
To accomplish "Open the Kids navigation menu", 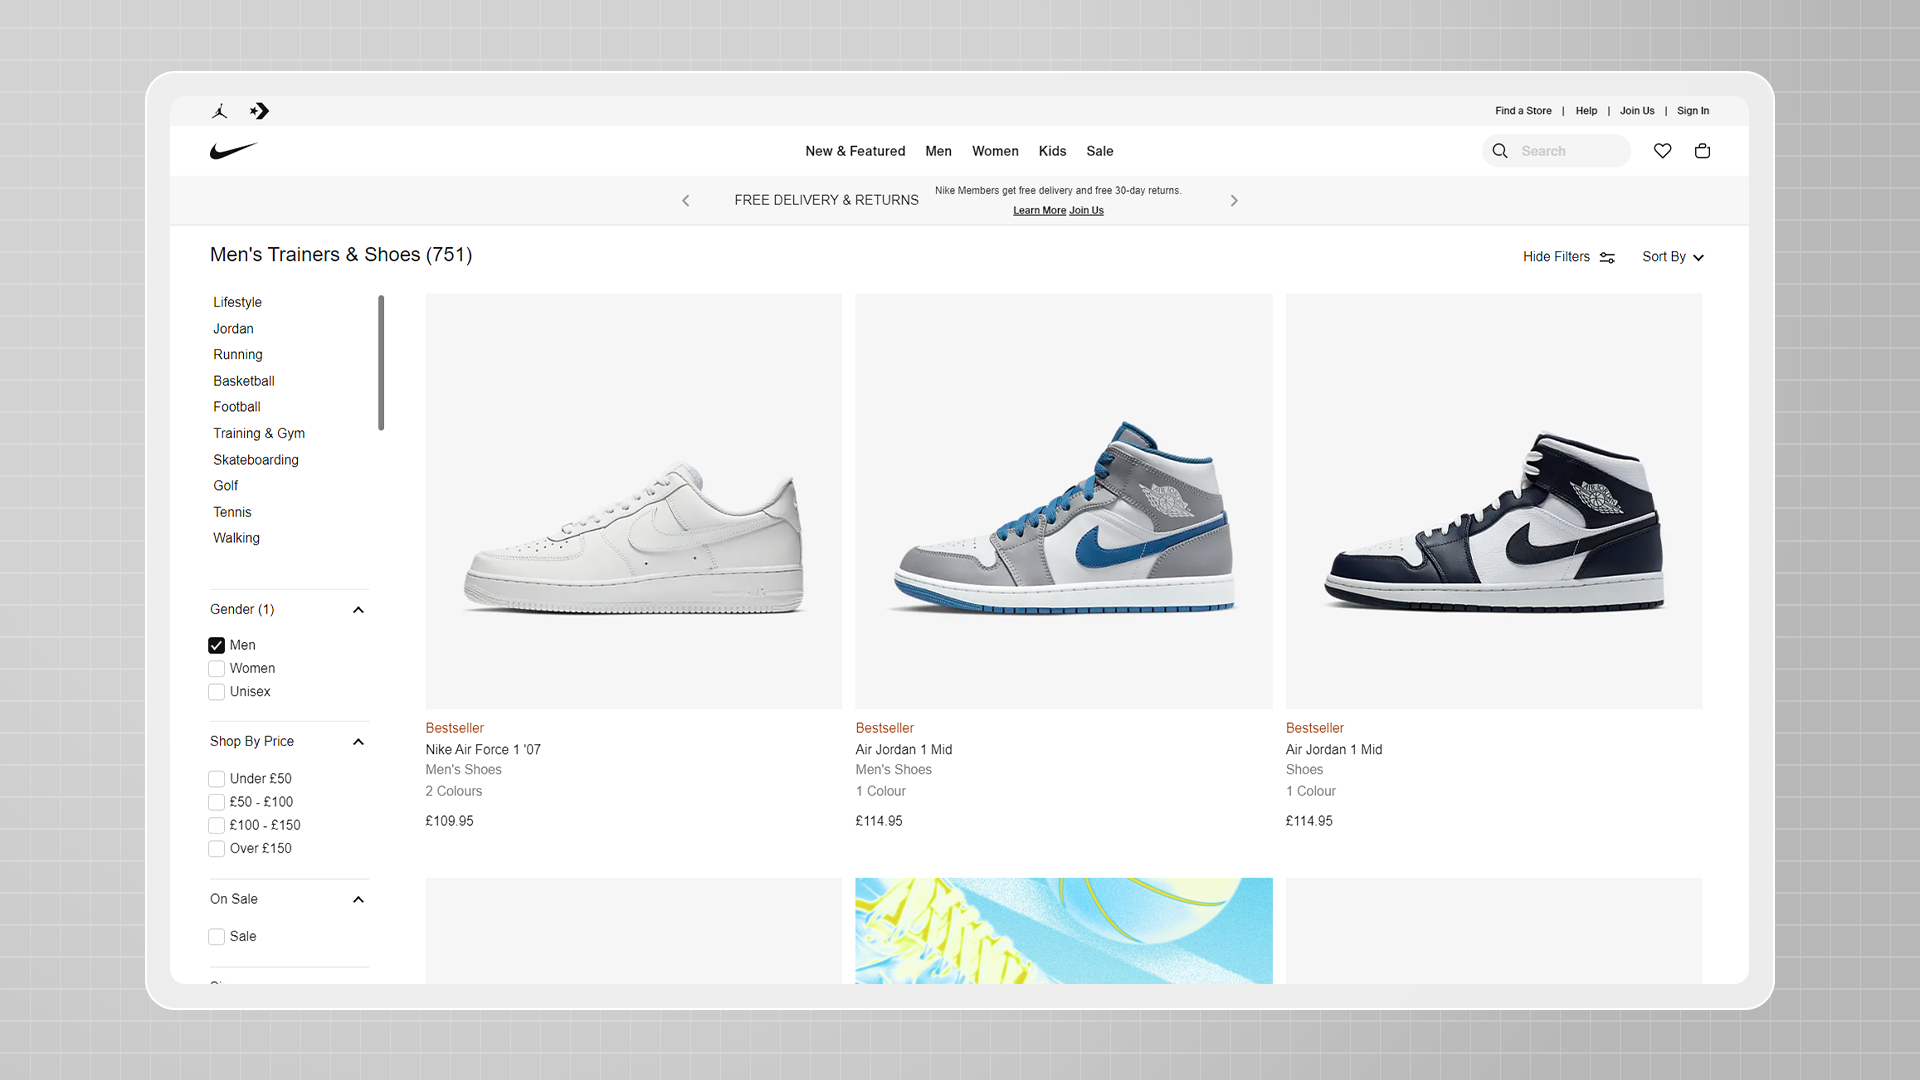I will [x=1052, y=151].
